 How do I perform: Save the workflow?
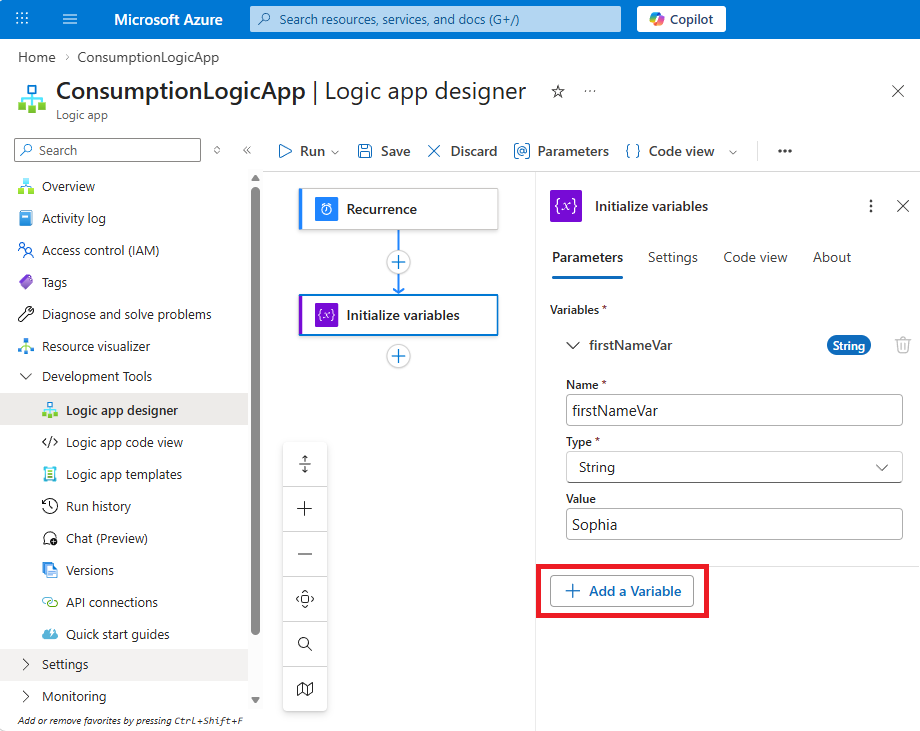(x=384, y=151)
